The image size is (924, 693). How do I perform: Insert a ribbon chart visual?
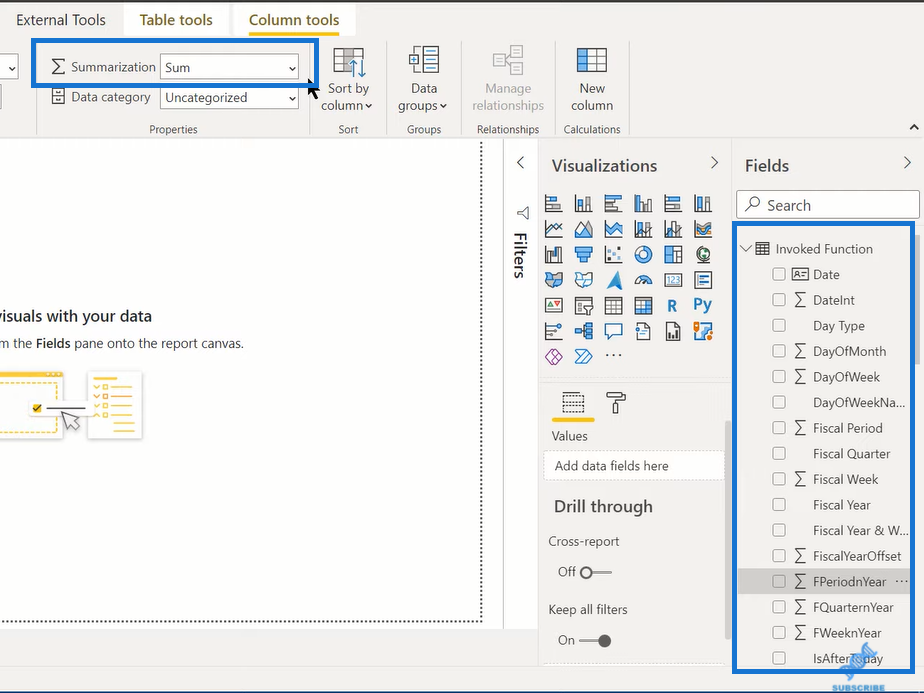tap(703, 229)
